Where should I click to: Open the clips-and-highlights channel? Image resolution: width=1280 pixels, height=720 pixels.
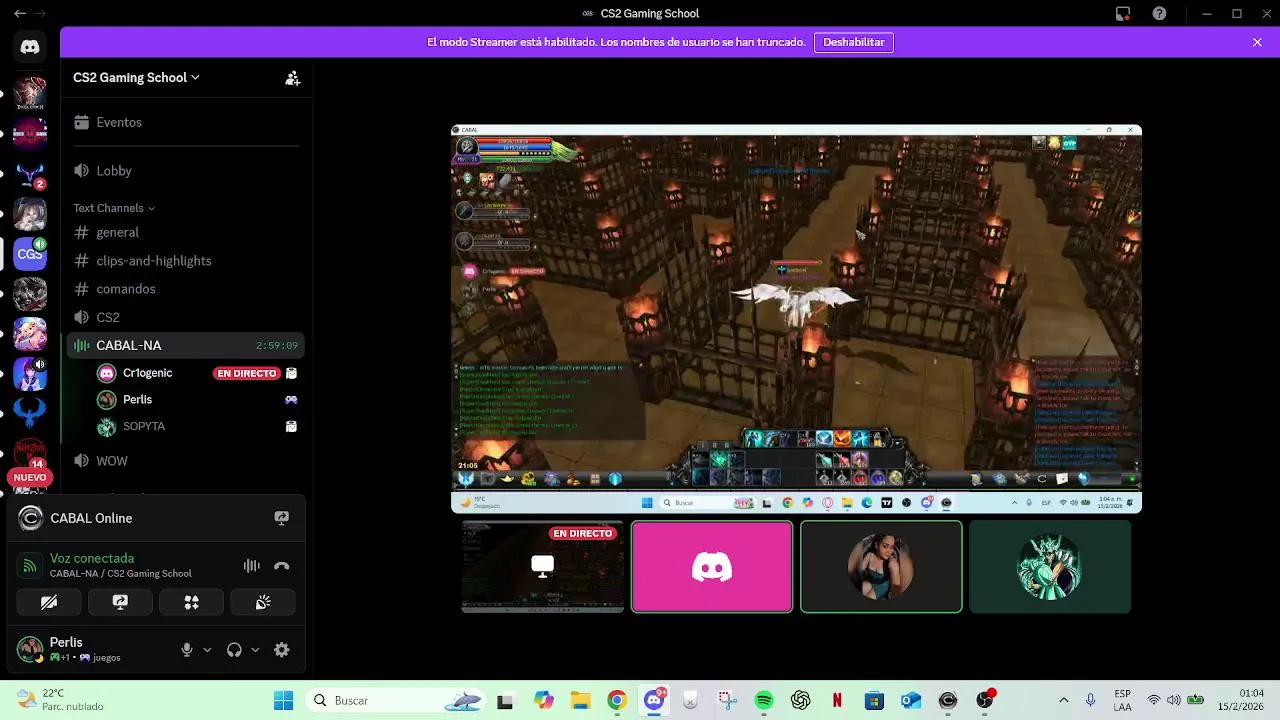tap(186, 260)
